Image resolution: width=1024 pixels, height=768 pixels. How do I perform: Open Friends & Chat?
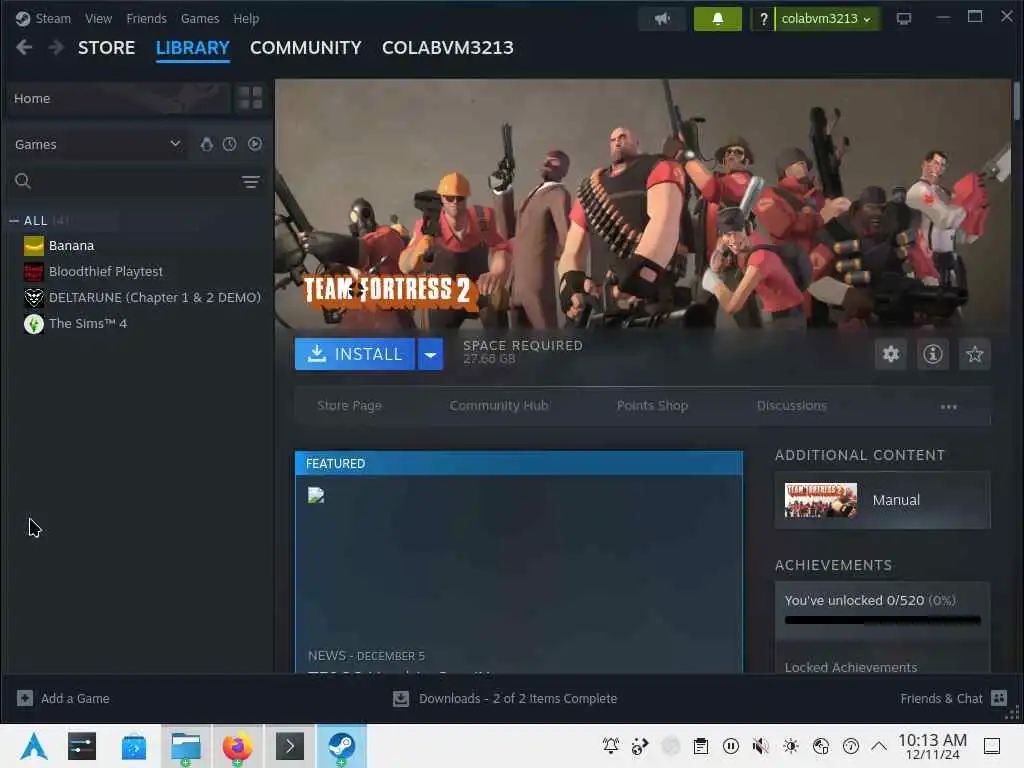click(x=953, y=698)
